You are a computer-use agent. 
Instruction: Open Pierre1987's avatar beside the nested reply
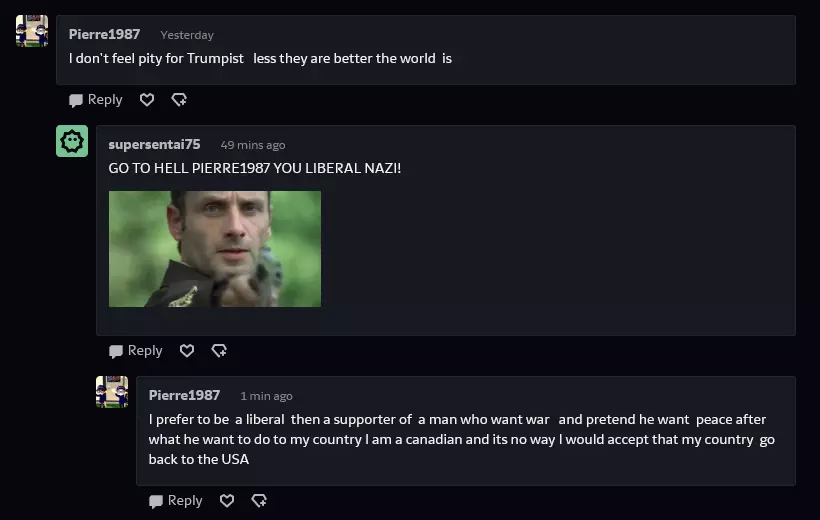point(112,392)
